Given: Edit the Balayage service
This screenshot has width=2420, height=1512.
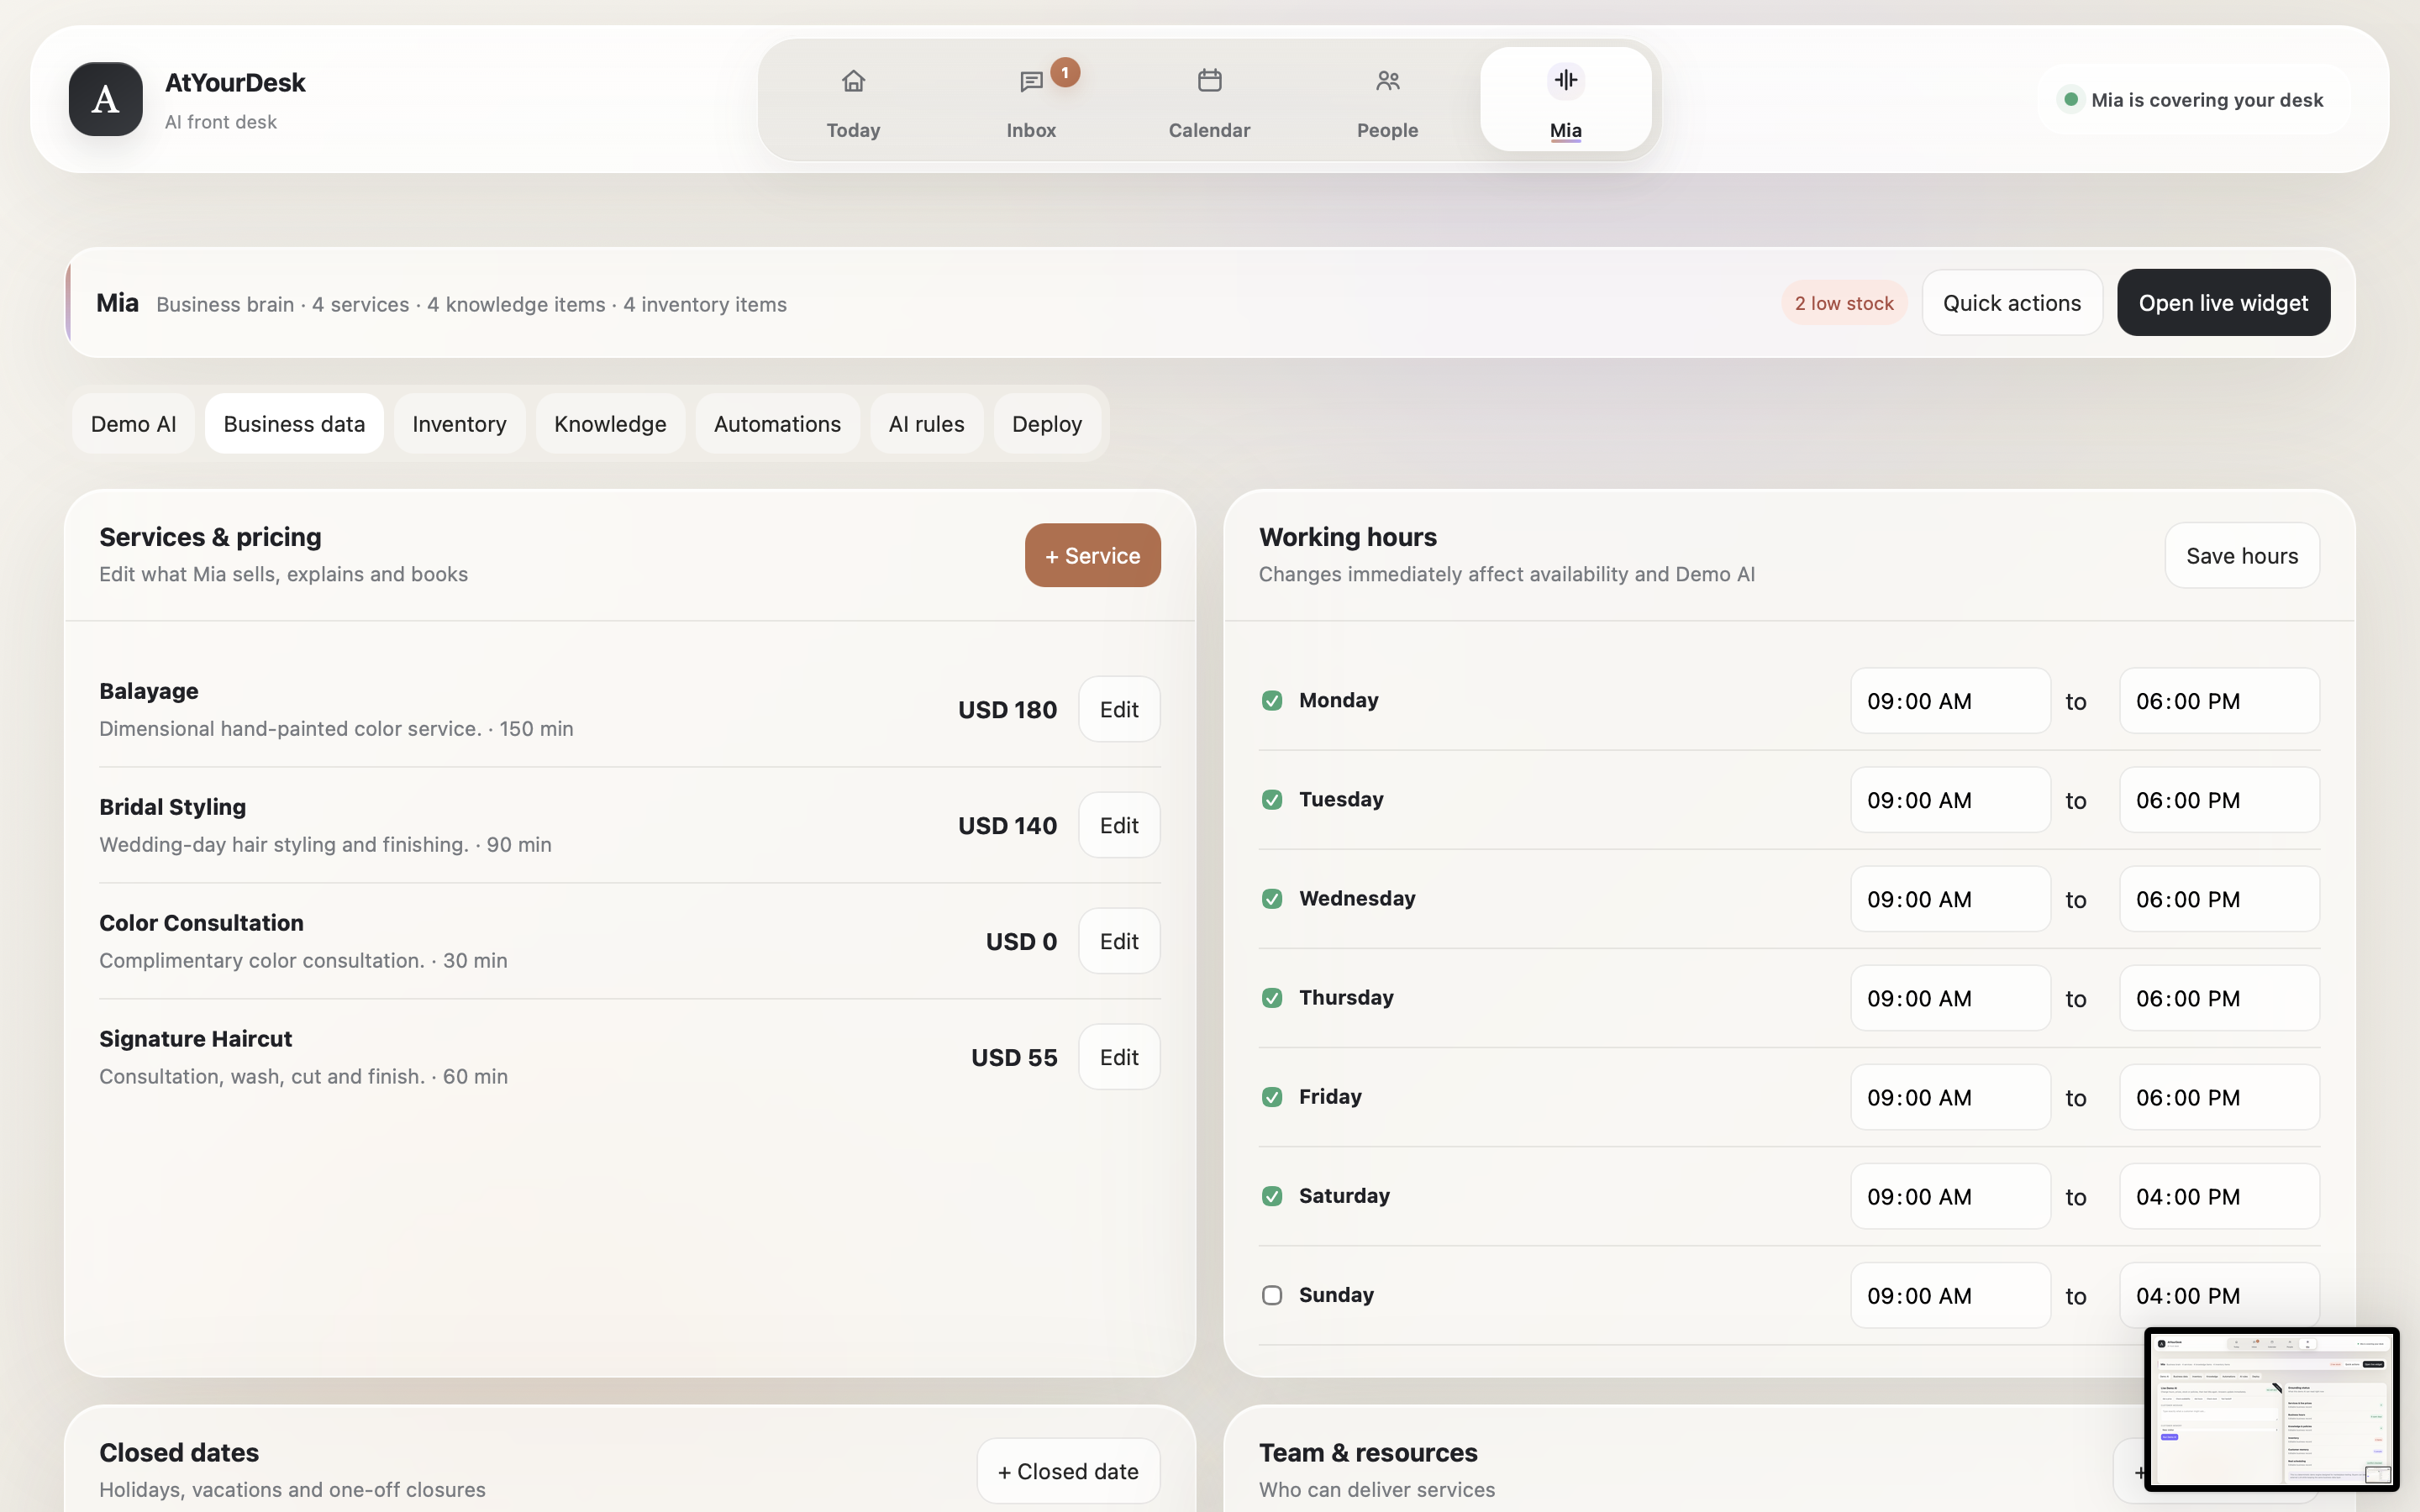Looking at the screenshot, I should tap(1119, 709).
